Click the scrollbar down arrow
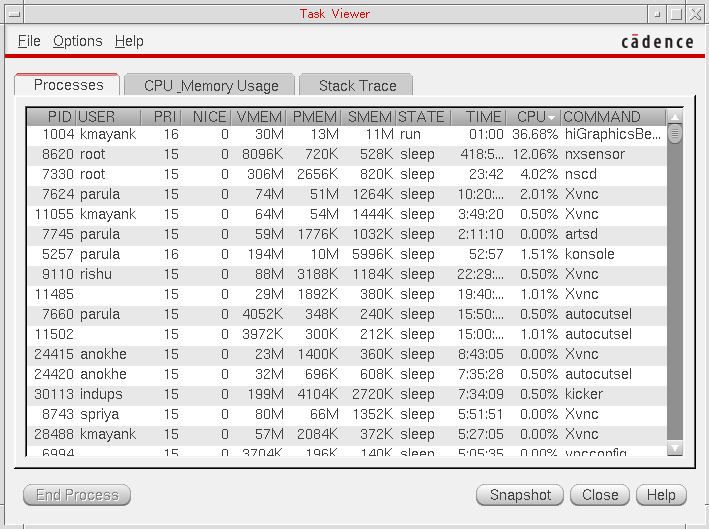Screen dimensions: 709x529 (675, 448)
